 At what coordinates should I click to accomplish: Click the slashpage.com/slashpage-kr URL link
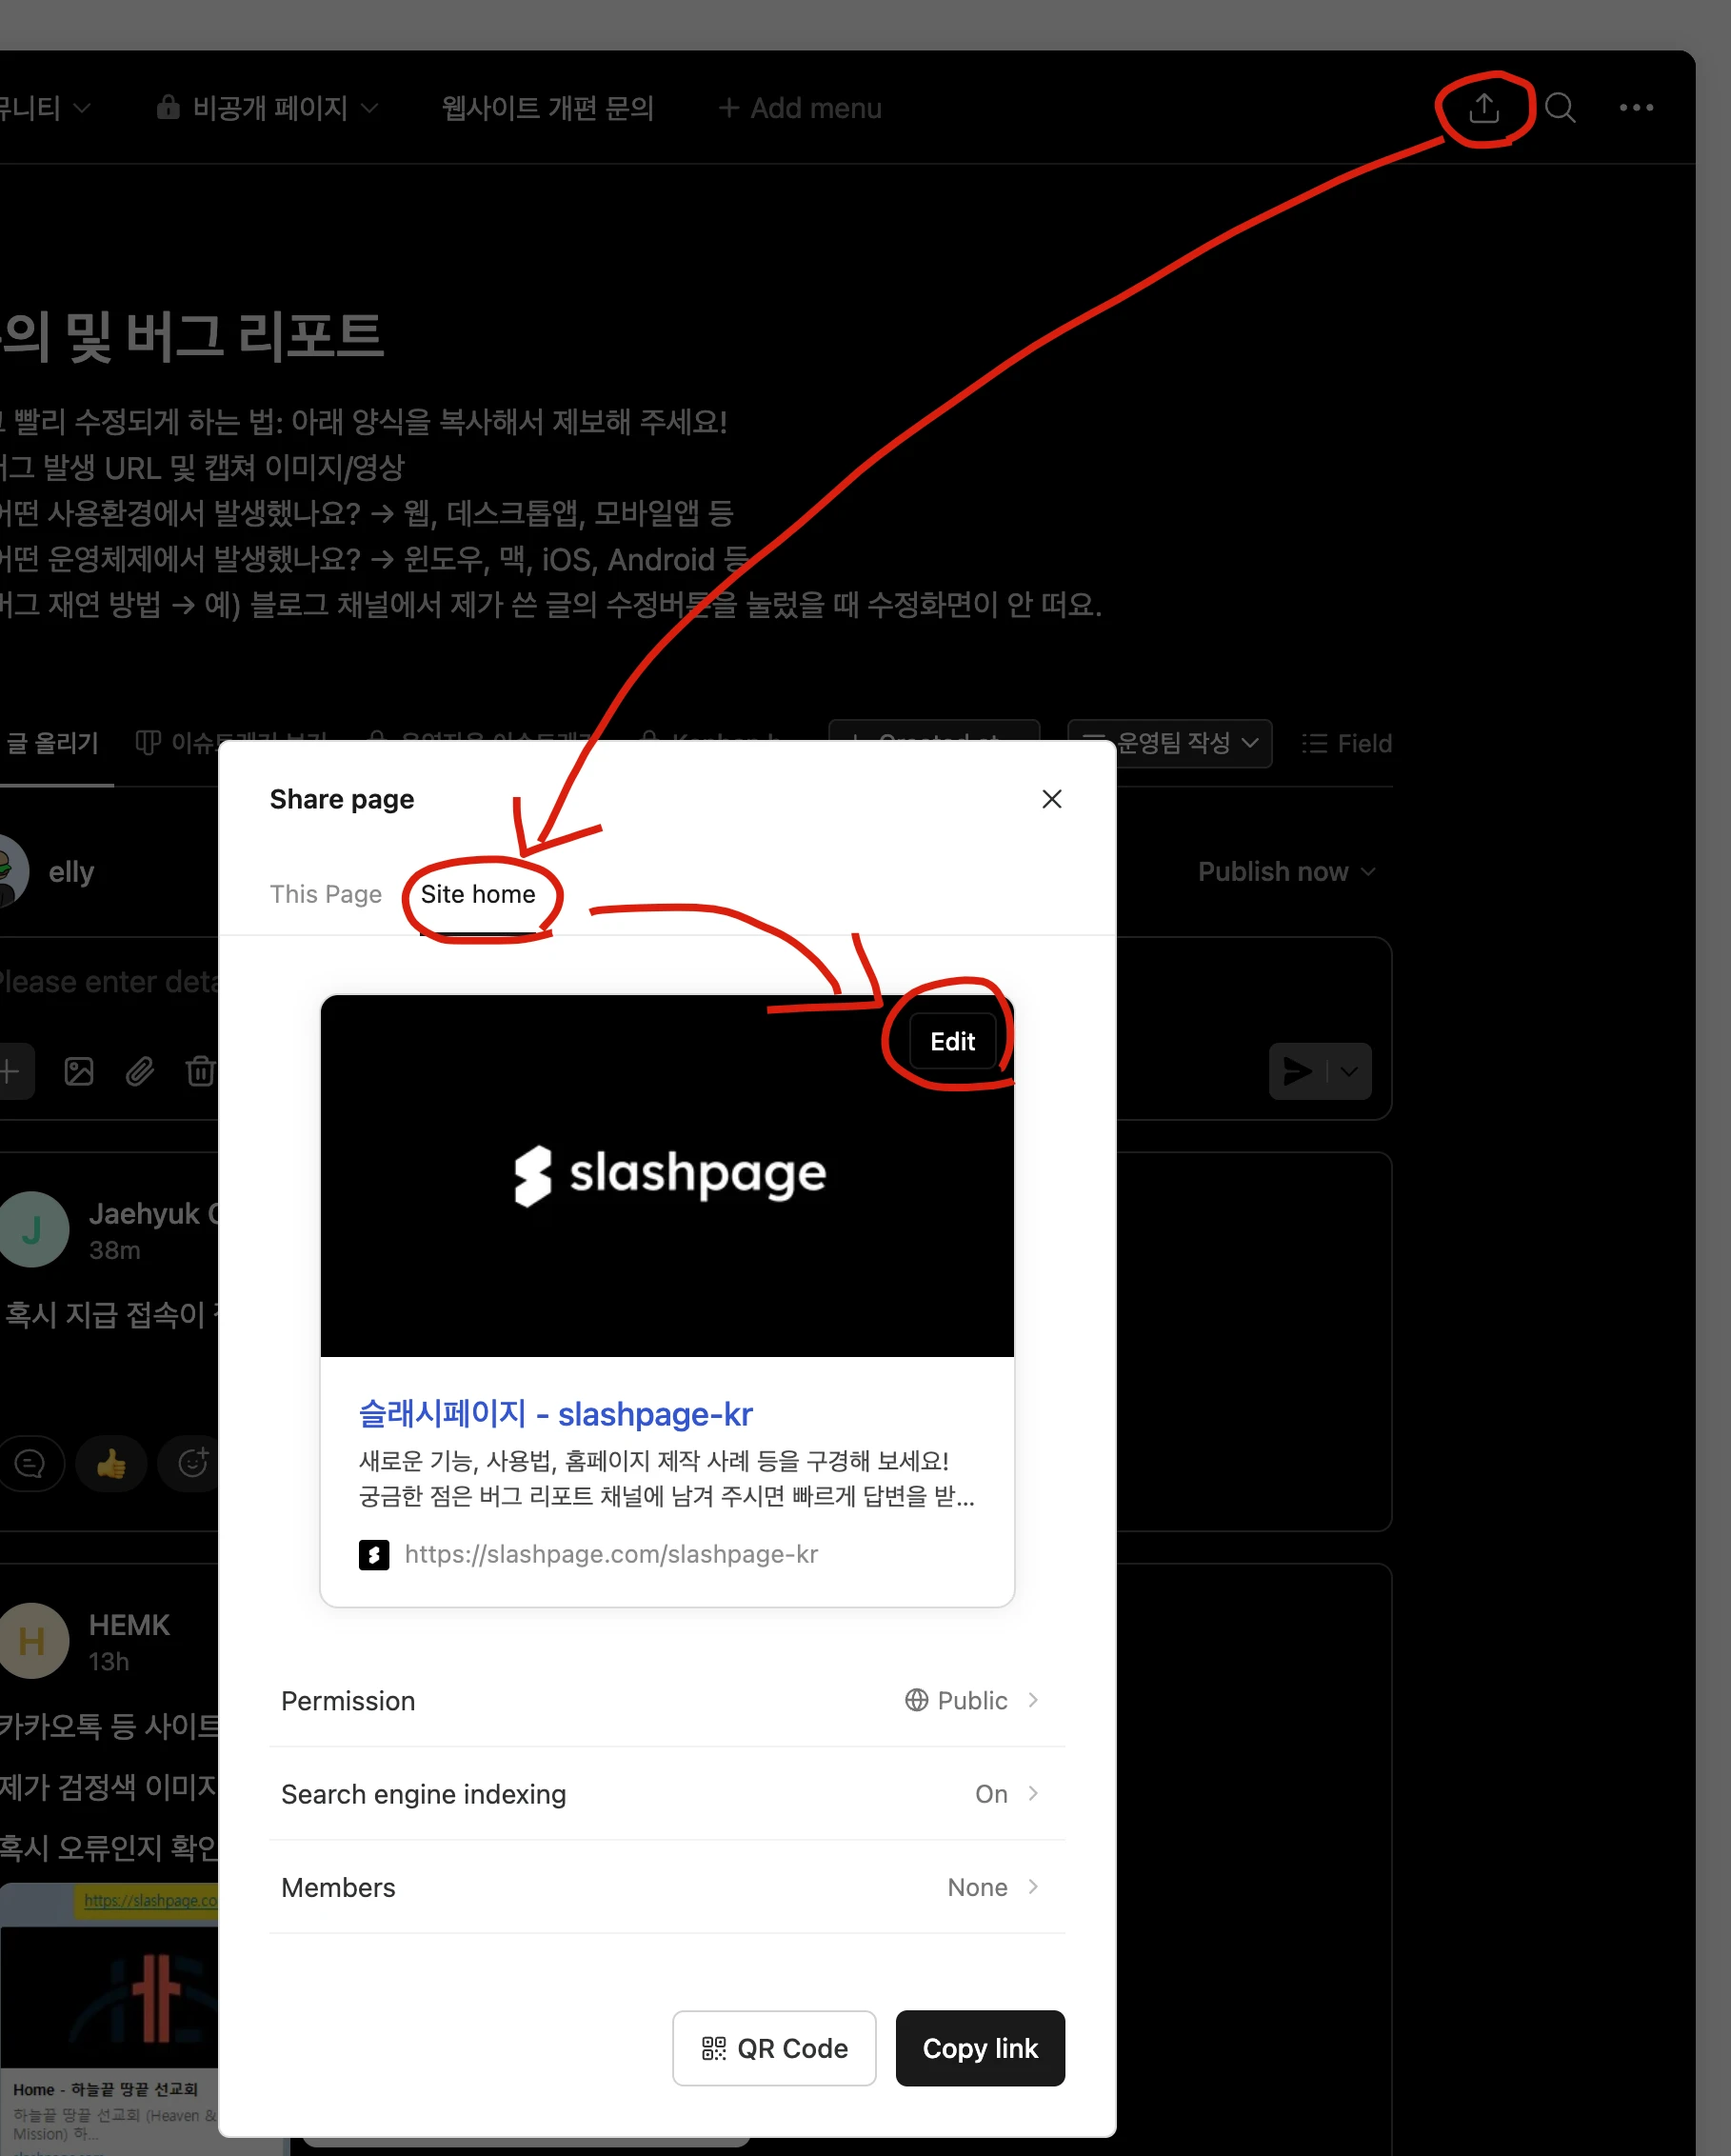[611, 1554]
